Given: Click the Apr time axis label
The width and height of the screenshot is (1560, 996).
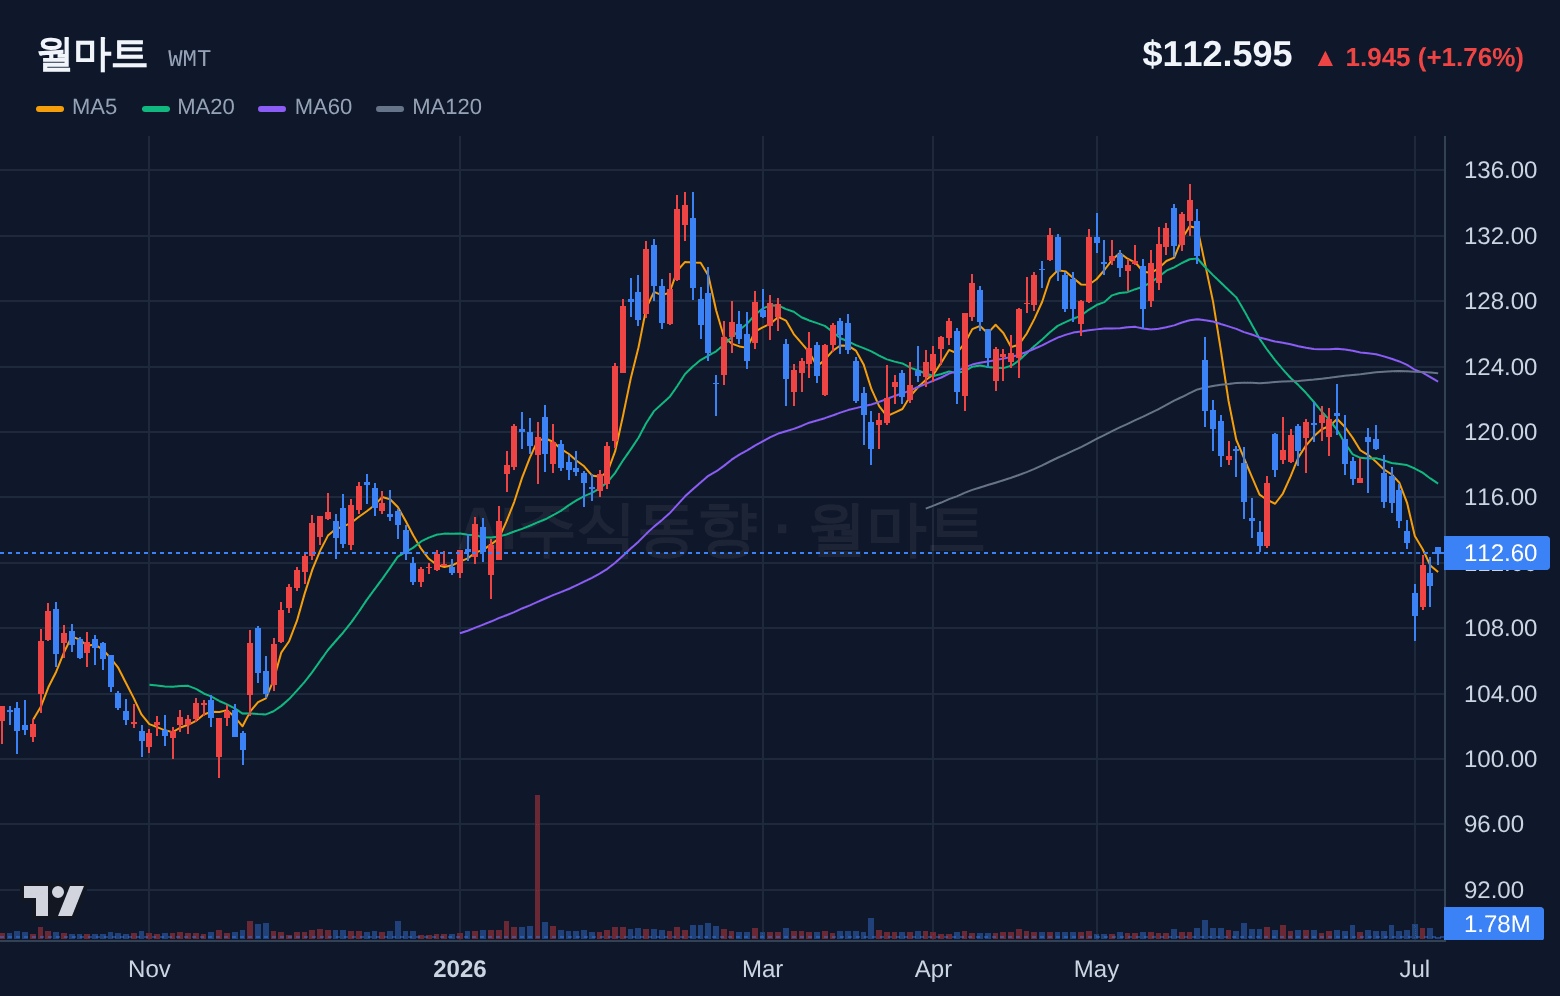Looking at the screenshot, I should pyautogui.click(x=933, y=969).
